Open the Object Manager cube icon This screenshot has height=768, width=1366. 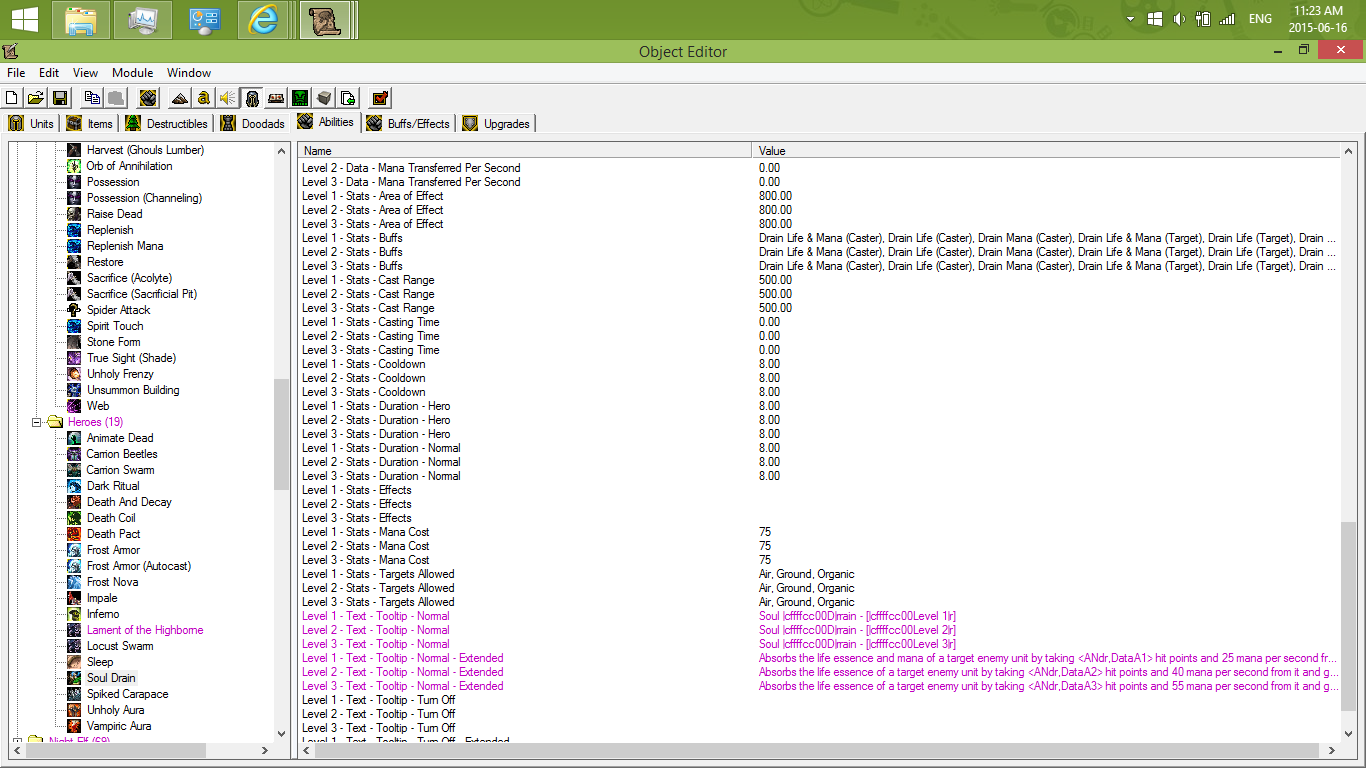324,98
